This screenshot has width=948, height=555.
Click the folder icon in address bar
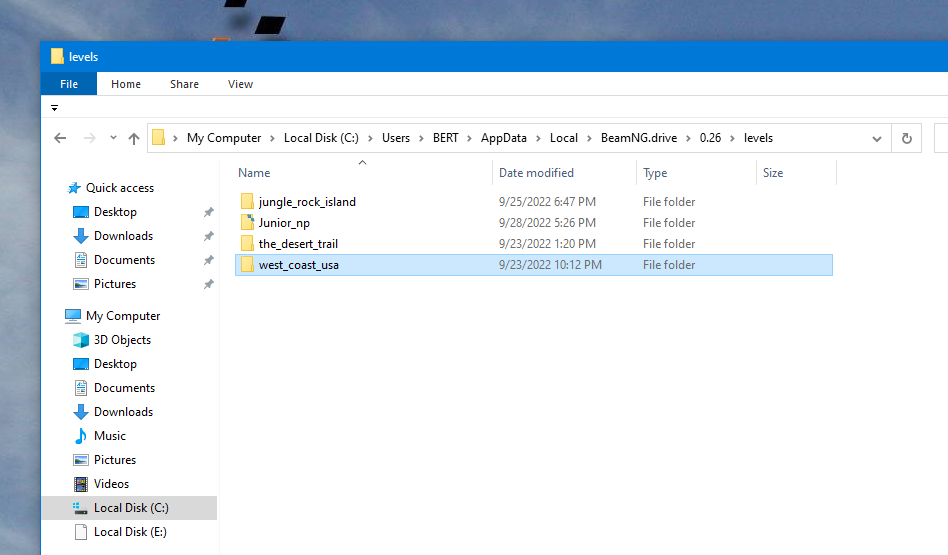(x=158, y=138)
